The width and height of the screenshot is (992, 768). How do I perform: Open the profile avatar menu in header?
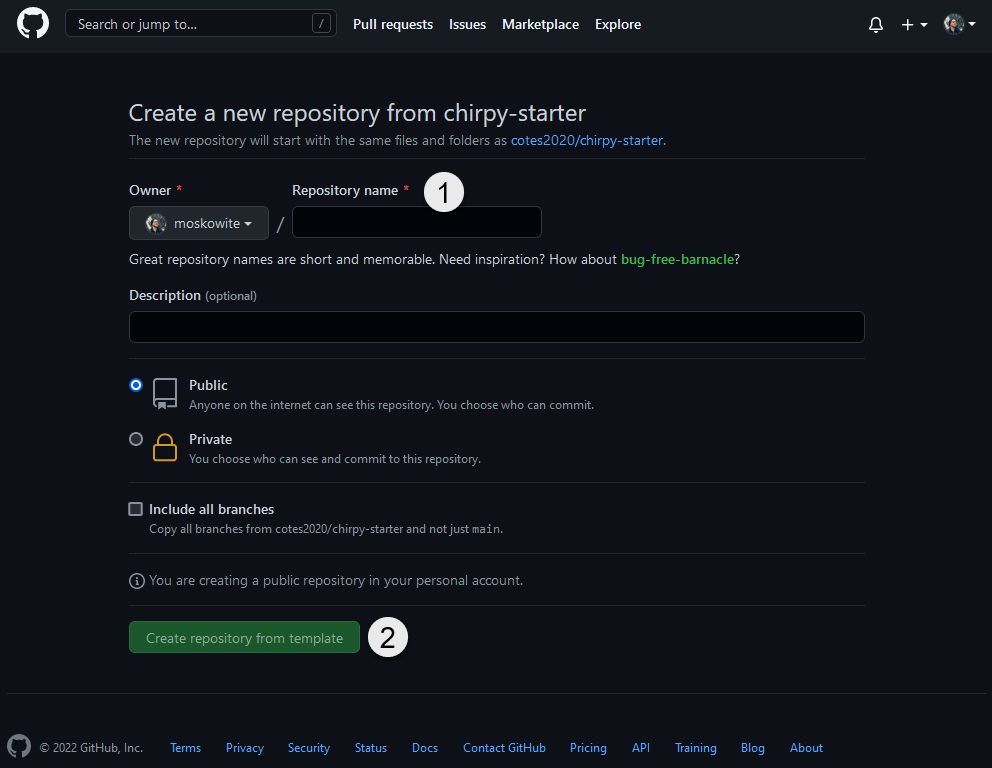(959, 24)
